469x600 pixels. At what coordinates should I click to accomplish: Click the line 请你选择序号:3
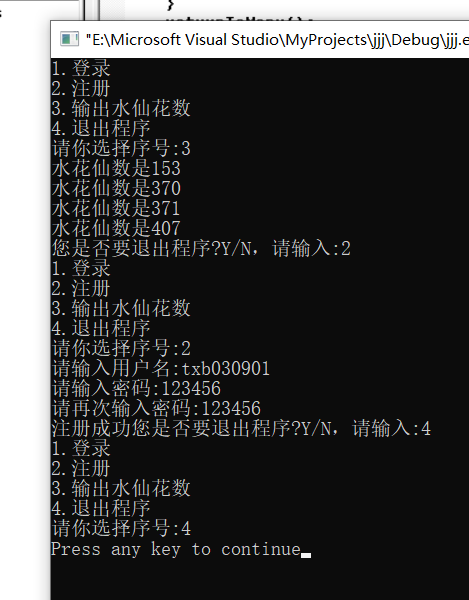click(121, 148)
